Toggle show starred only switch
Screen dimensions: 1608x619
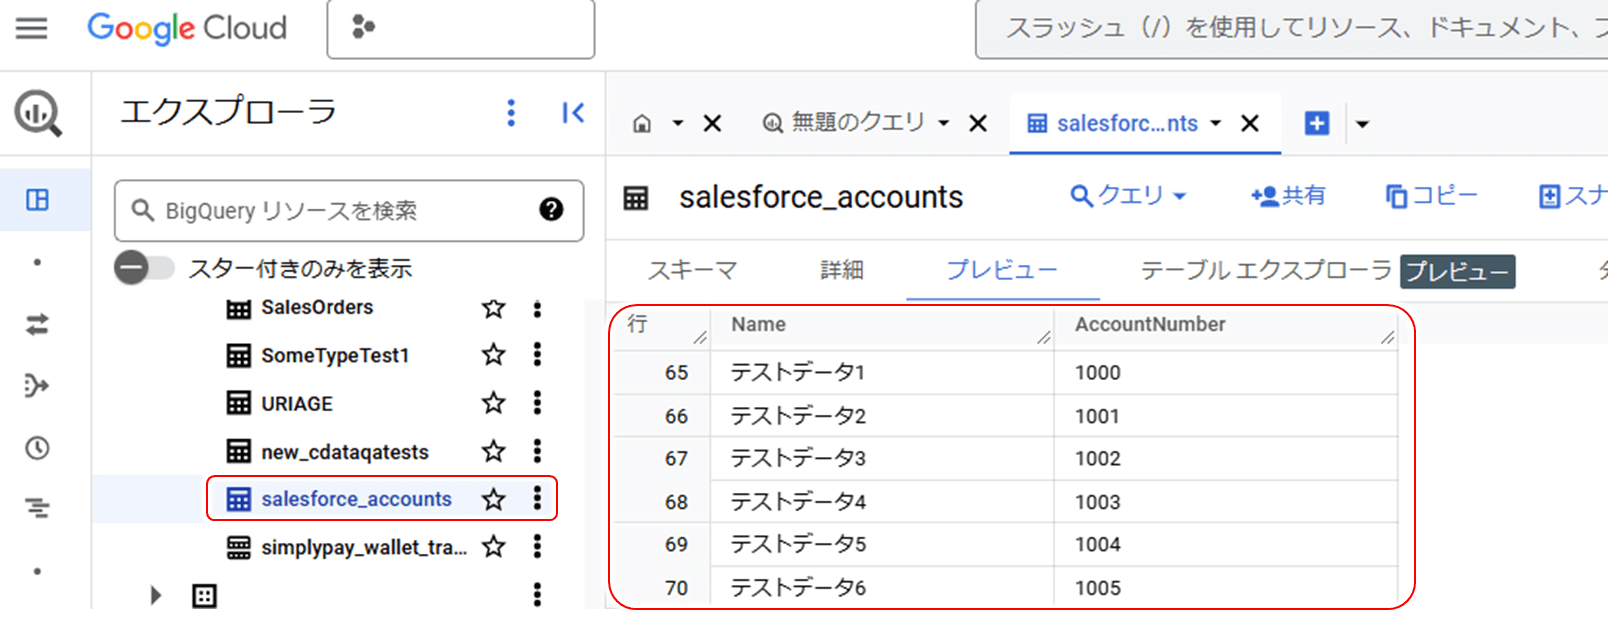[144, 268]
